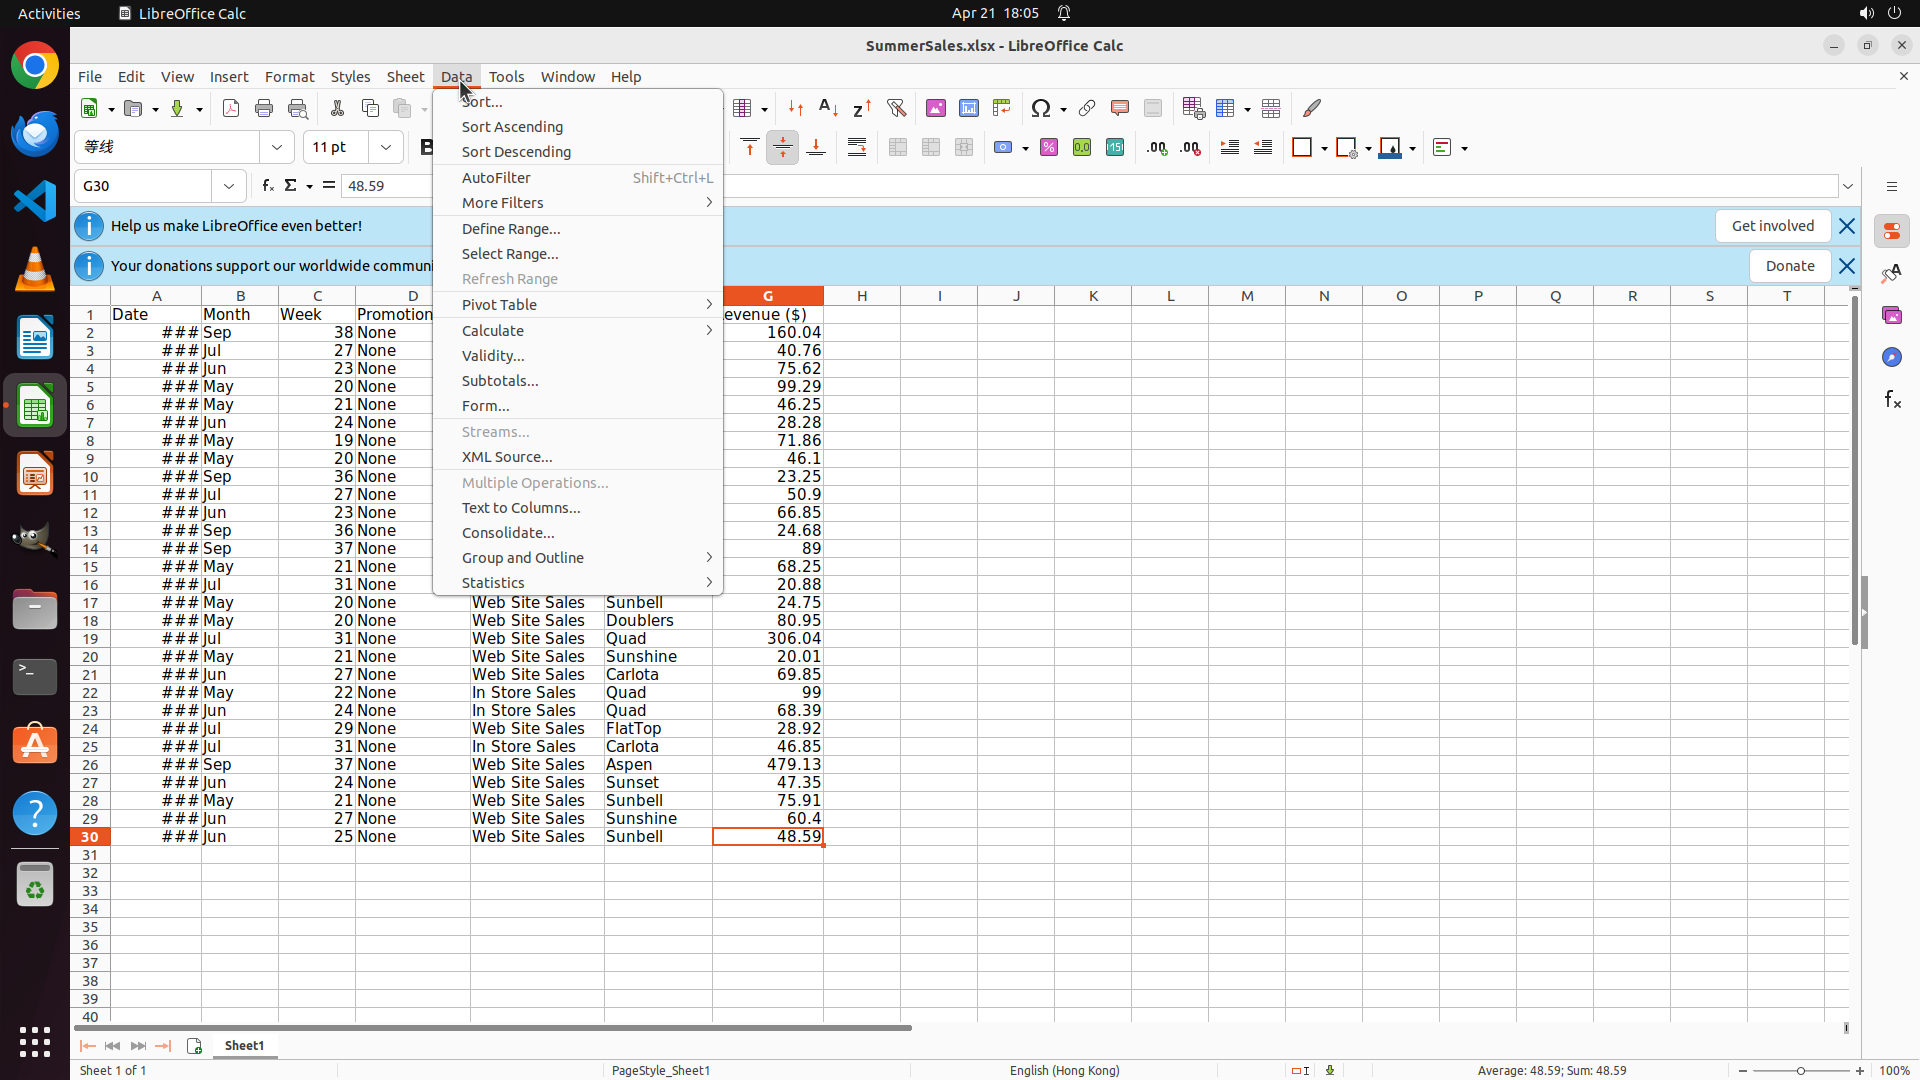Click the Get involved button
The image size is (1920, 1080).
coord(1772,226)
